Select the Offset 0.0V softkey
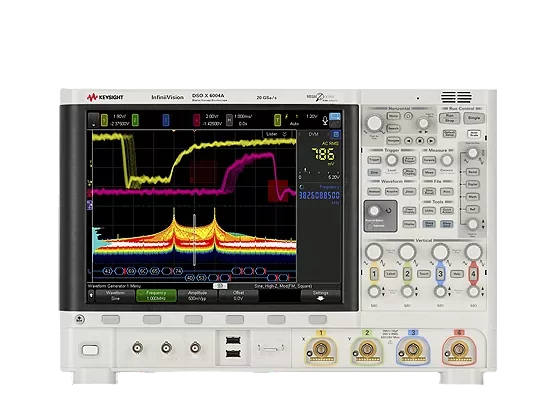 [238, 296]
